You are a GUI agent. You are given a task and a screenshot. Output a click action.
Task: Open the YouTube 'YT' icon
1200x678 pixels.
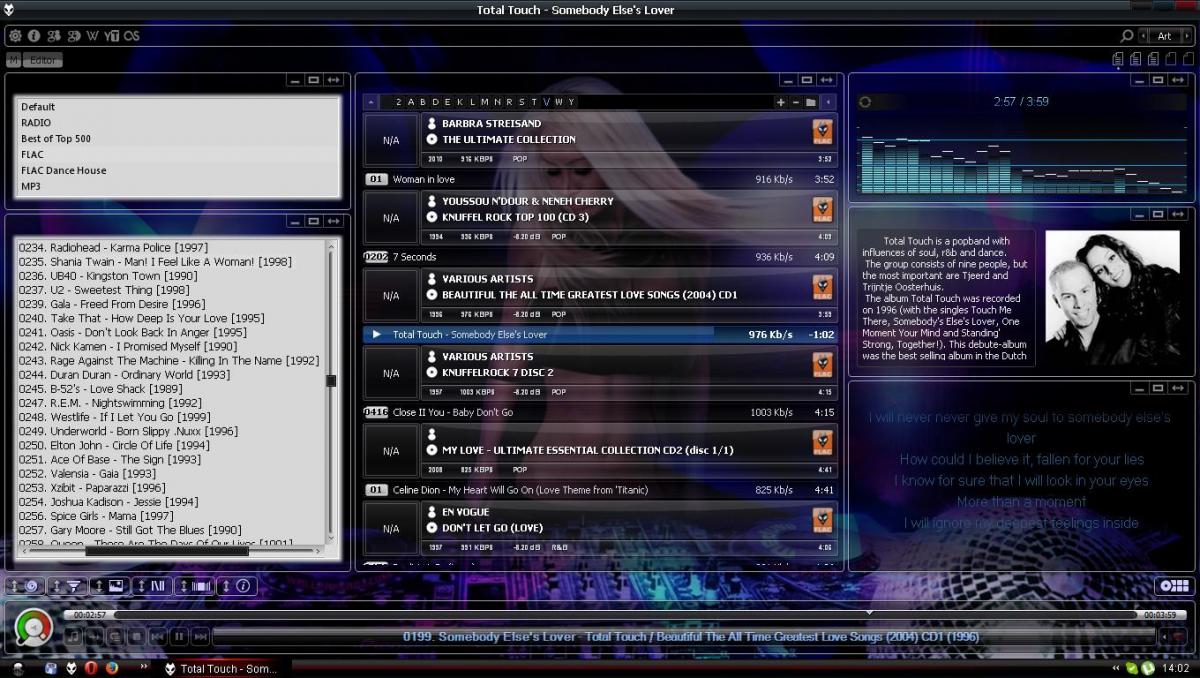pos(112,36)
